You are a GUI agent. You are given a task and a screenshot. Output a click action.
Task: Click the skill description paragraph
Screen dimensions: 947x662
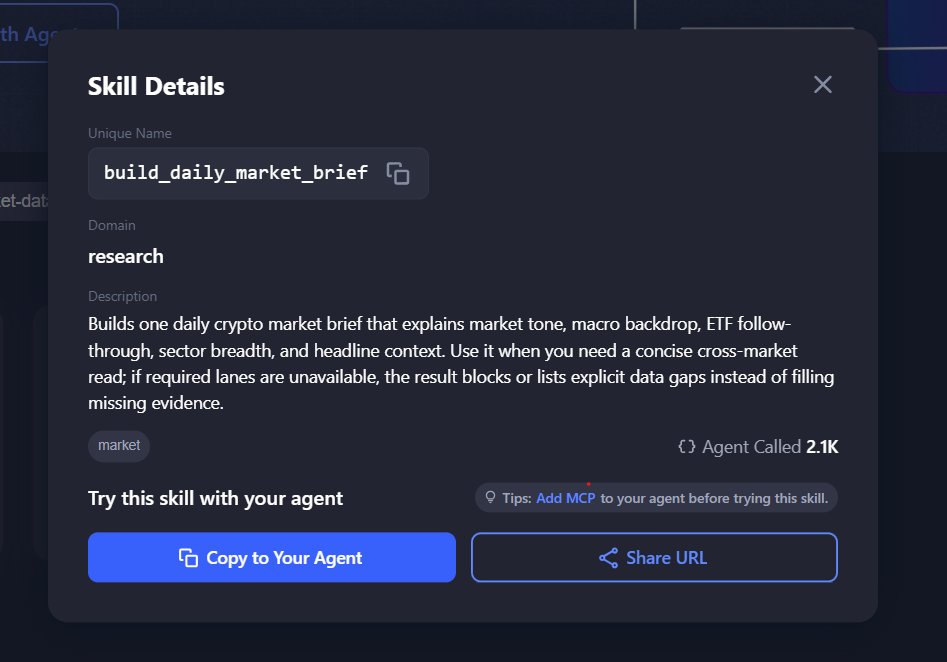(x=461, y=363)
